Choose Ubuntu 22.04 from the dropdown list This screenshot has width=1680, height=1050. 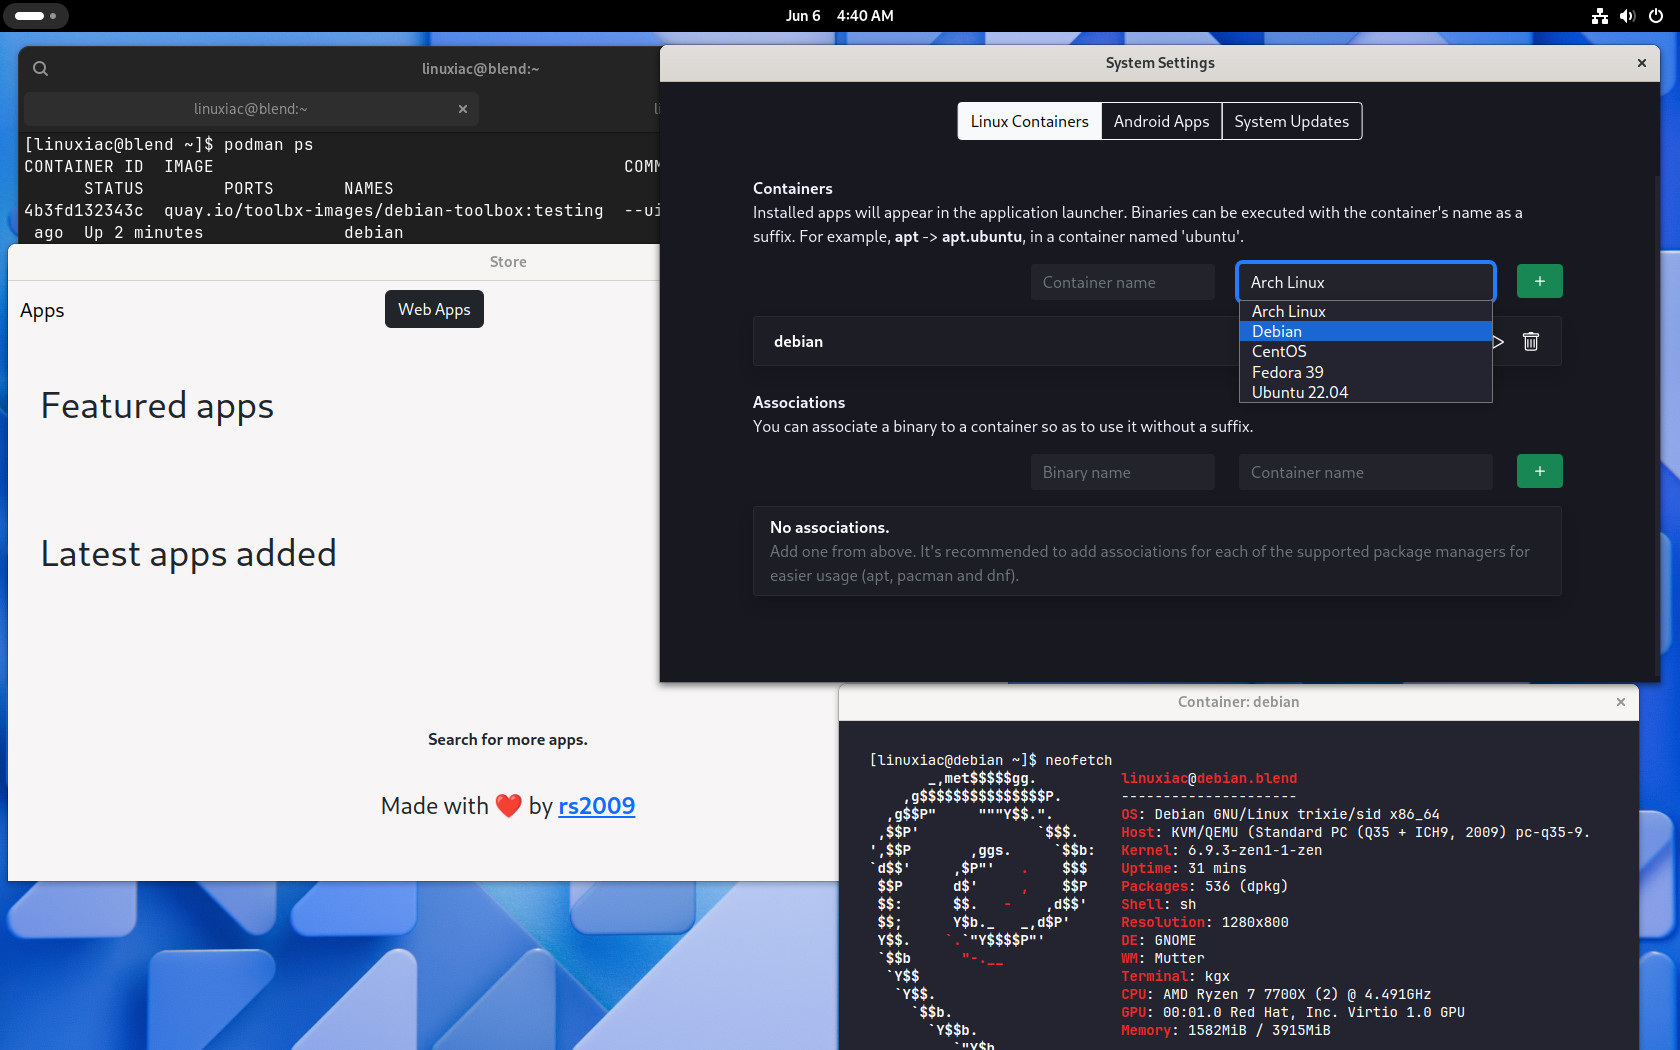pos(1366,392)
